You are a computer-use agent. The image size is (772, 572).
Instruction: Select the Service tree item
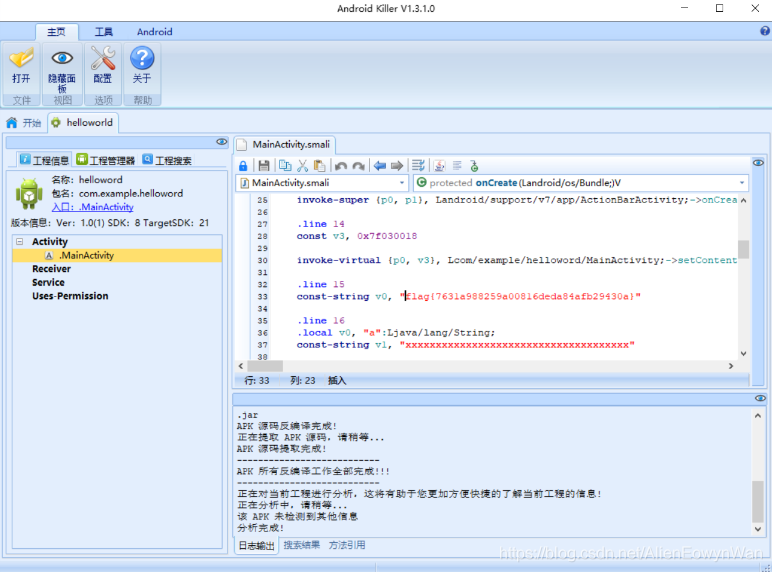click(48, 283)
